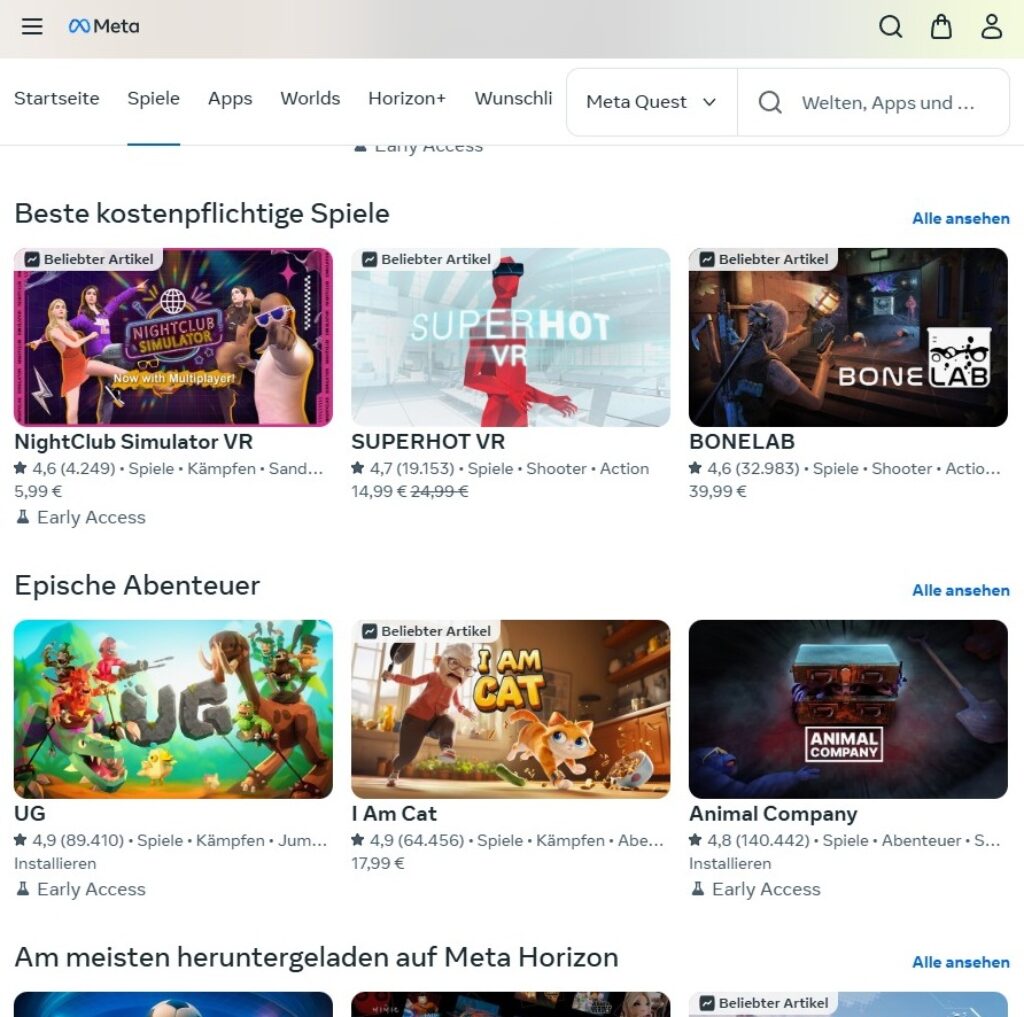See all Epische Abenteuer games

[960, 590]
